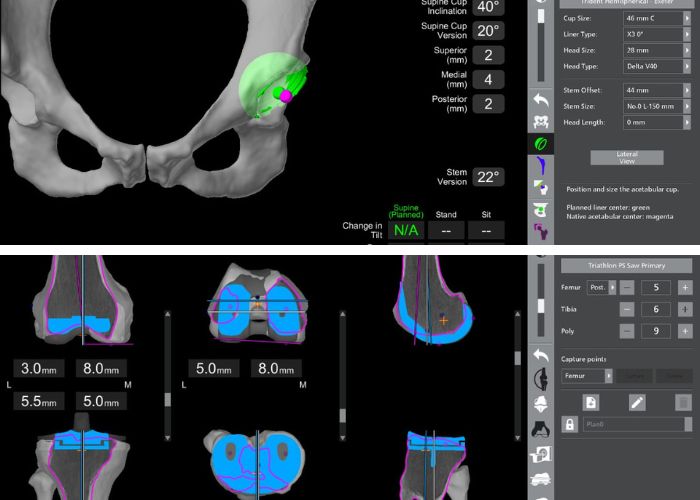Click the undo arrow in the hip planning toolbar

click(x=541, y=99)
